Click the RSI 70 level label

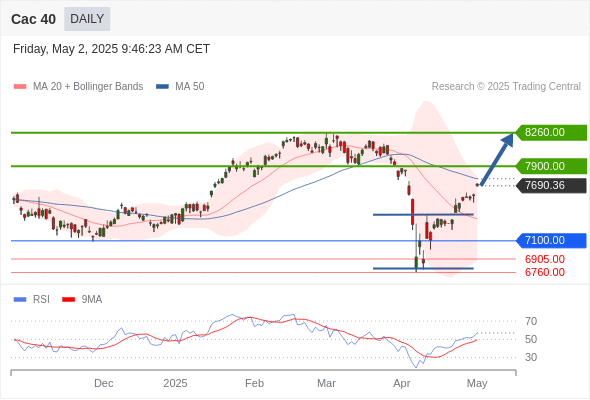(x=531, y=321)
